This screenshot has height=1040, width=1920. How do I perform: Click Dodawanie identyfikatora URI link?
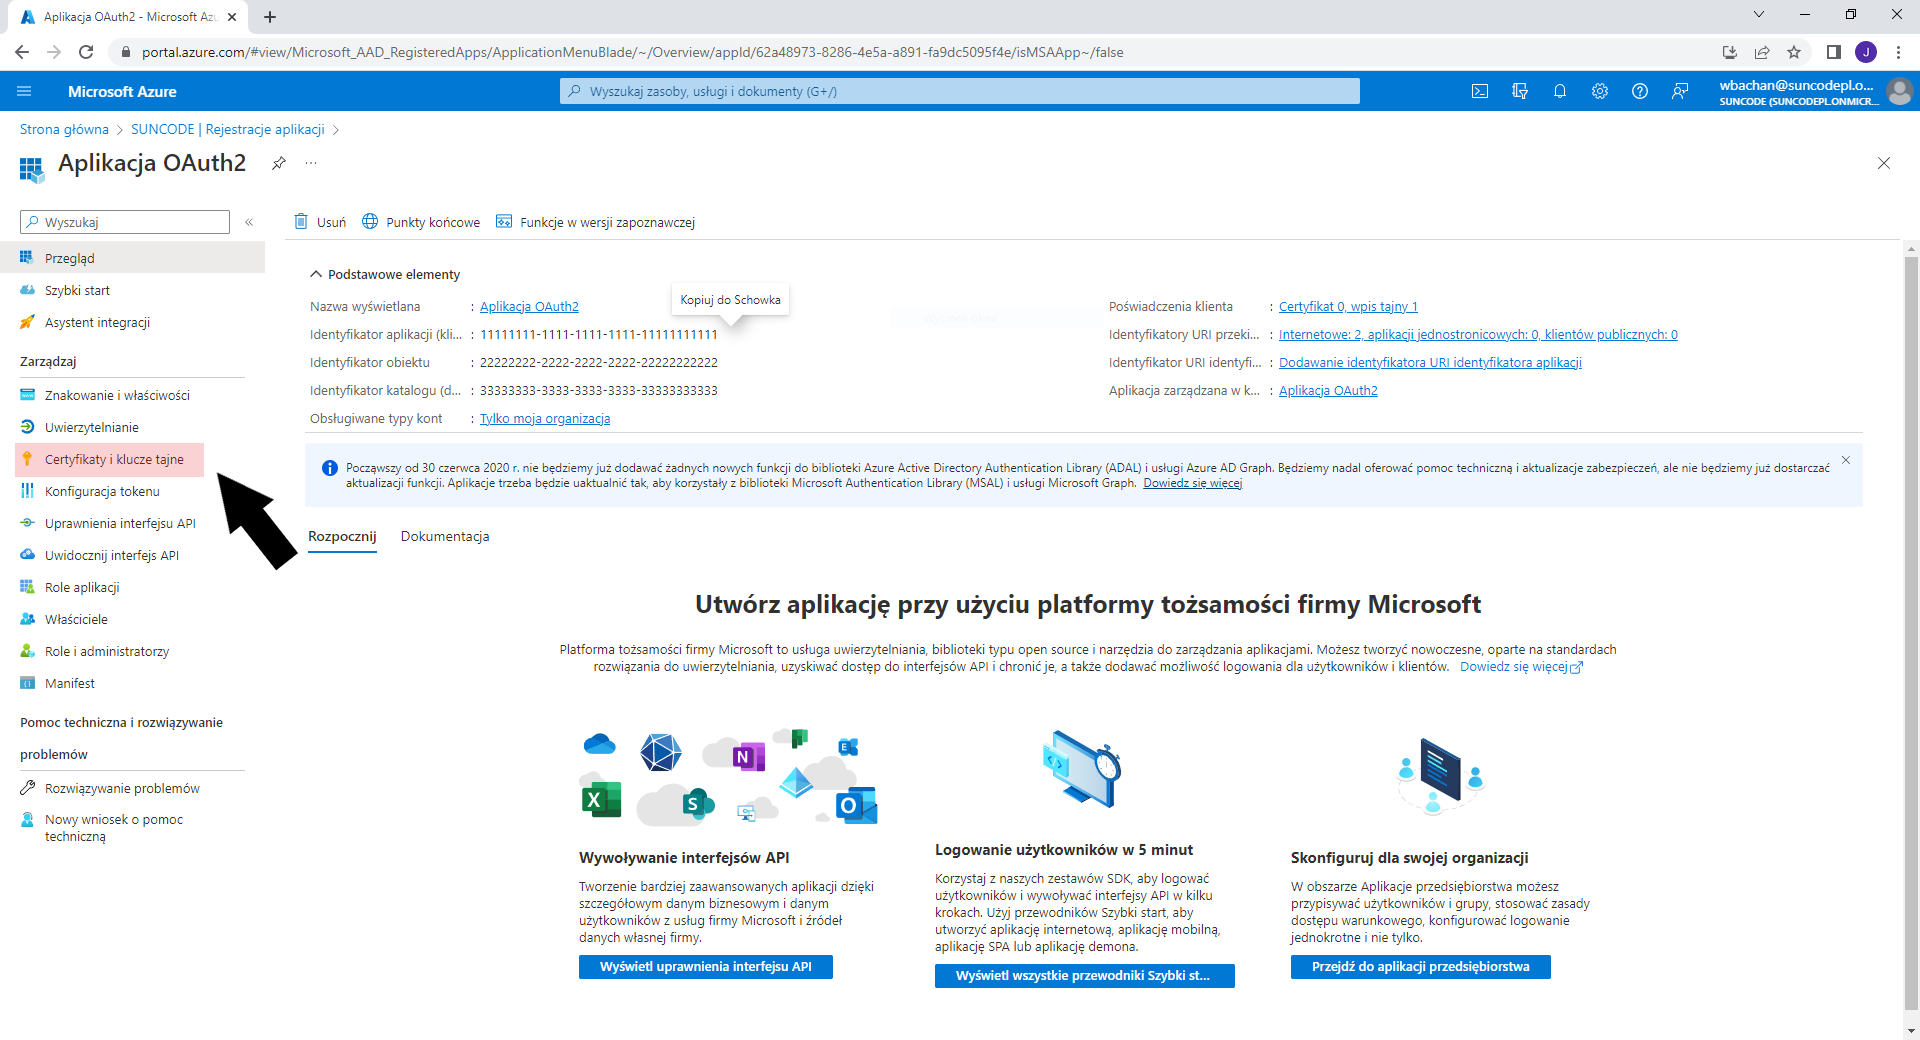click(x=1430, y=362)
